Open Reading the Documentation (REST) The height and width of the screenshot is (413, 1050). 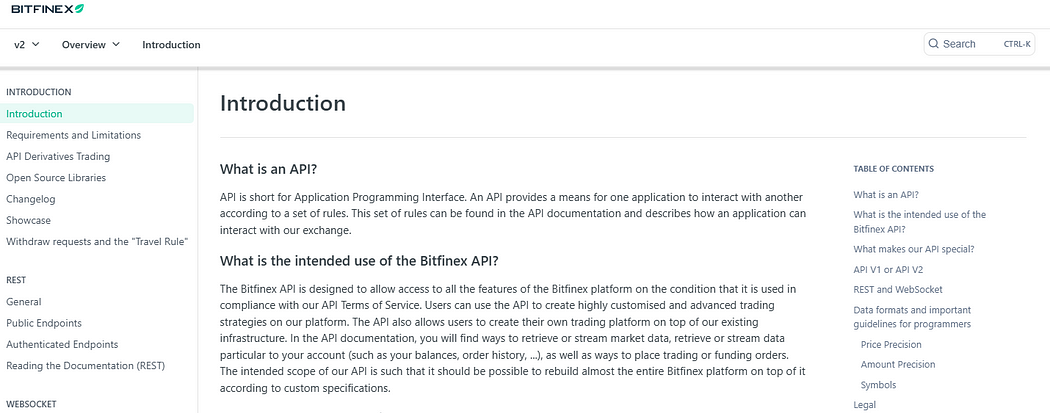86,366
